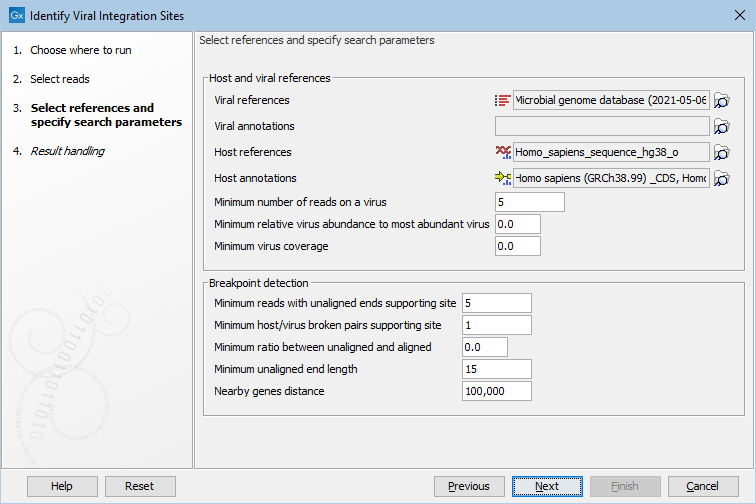The height and width of the screenshot is (504, 756).
Task: Focus the Minimum virus coverage field
Action: [517, 246]
